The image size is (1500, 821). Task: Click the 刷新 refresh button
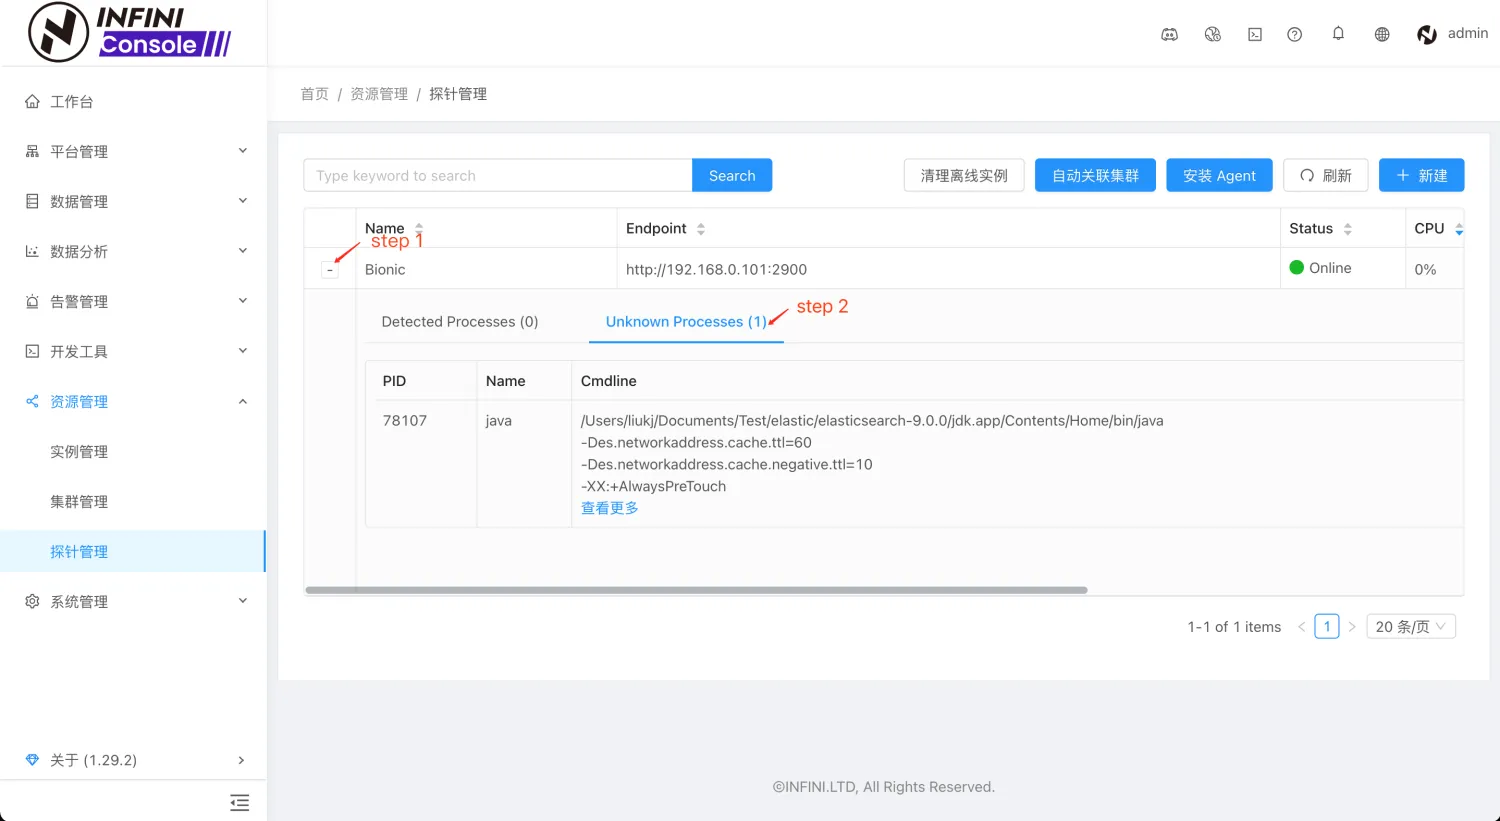(1326, 175)
